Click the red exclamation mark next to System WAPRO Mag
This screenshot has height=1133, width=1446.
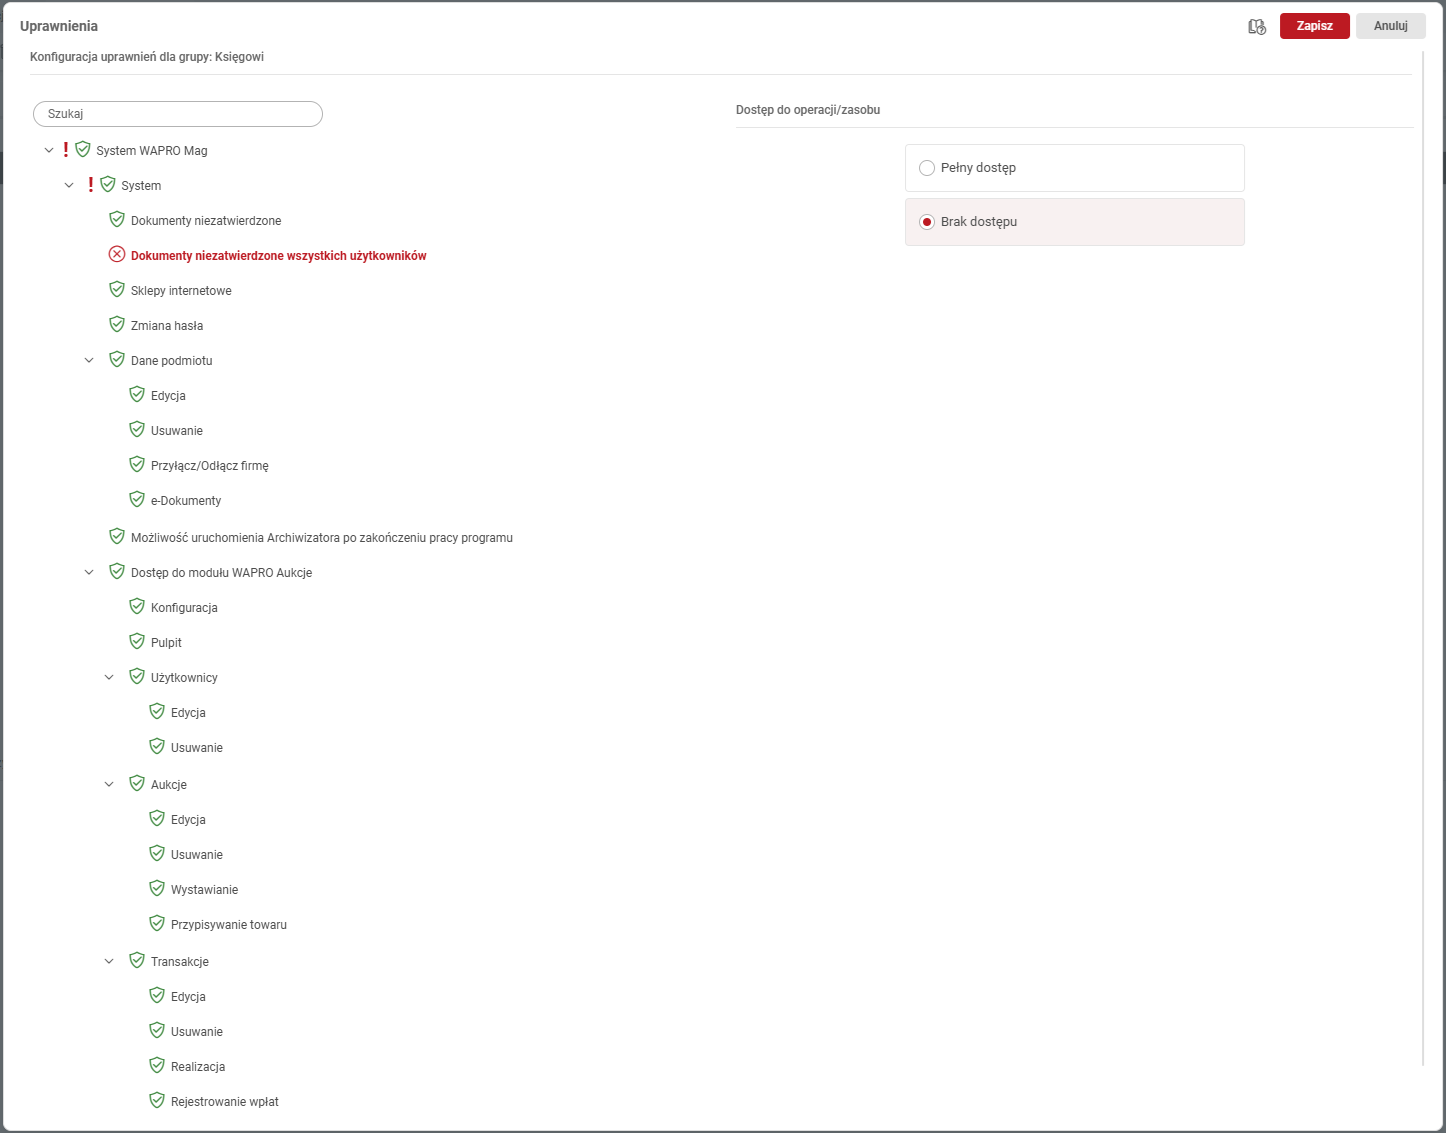[x=66, y=150]
